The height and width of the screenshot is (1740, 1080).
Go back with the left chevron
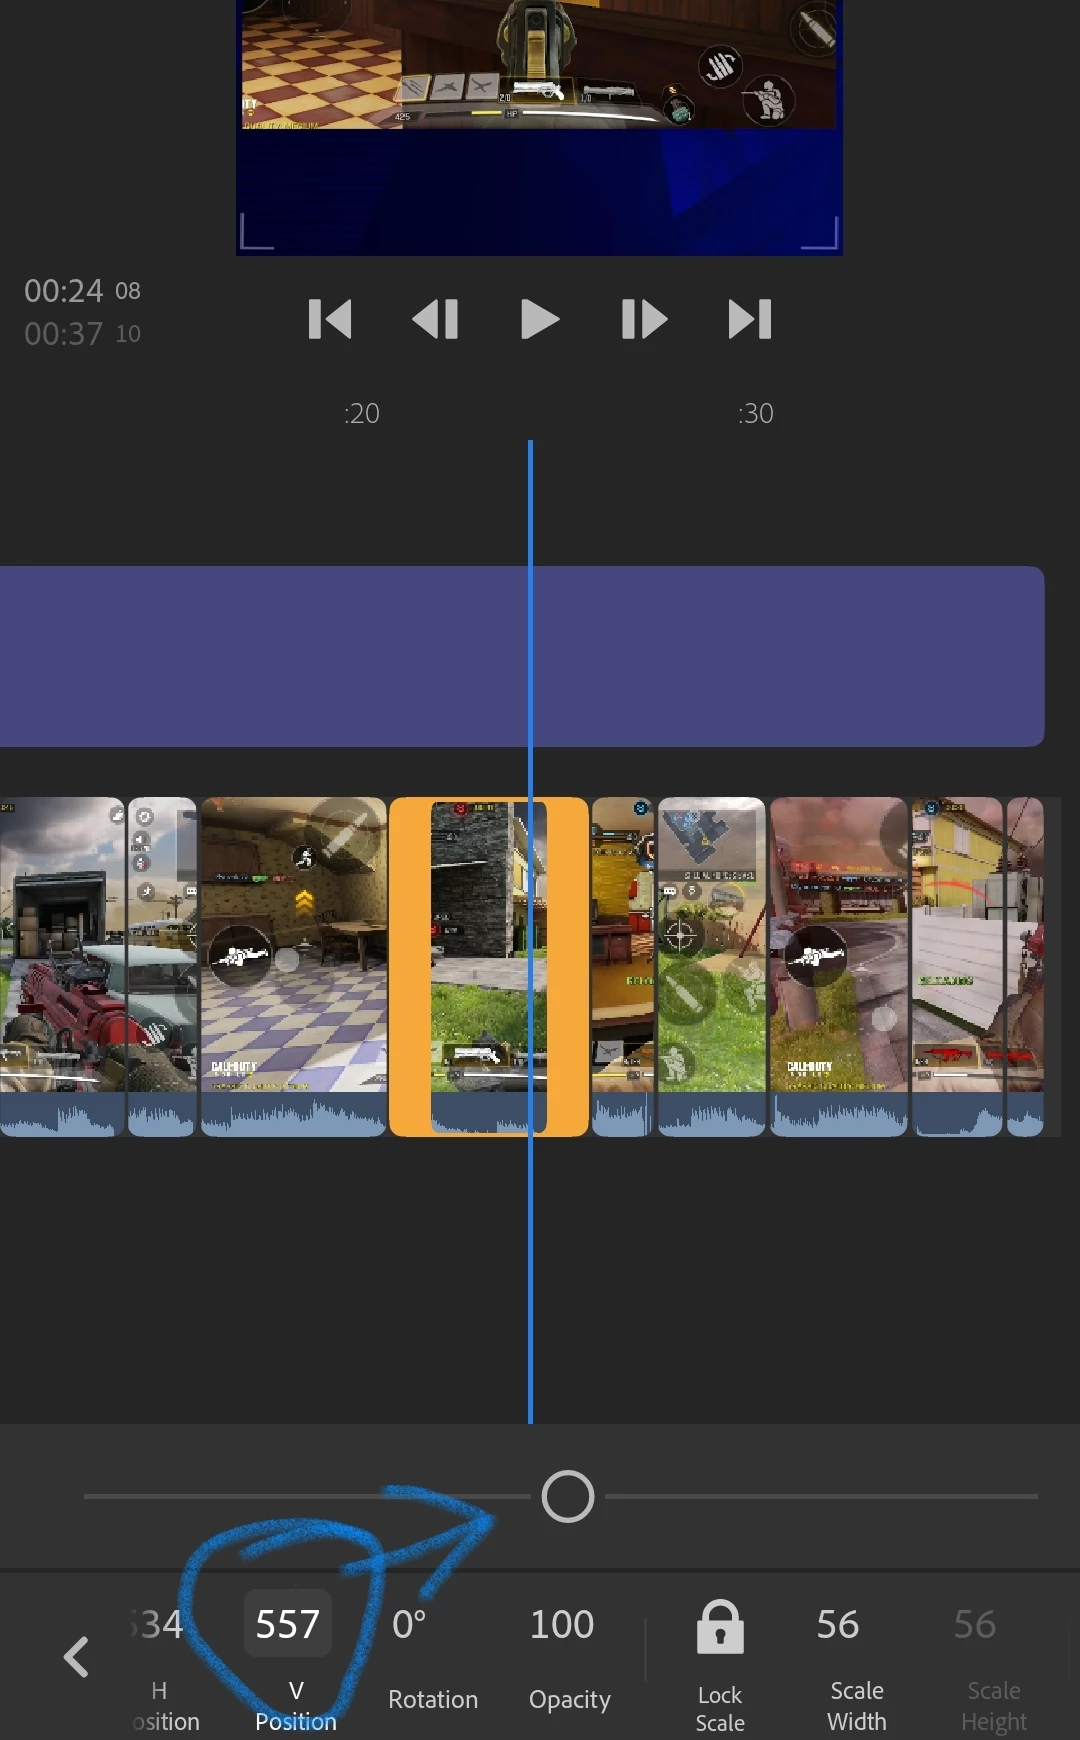click(76, 1657)
